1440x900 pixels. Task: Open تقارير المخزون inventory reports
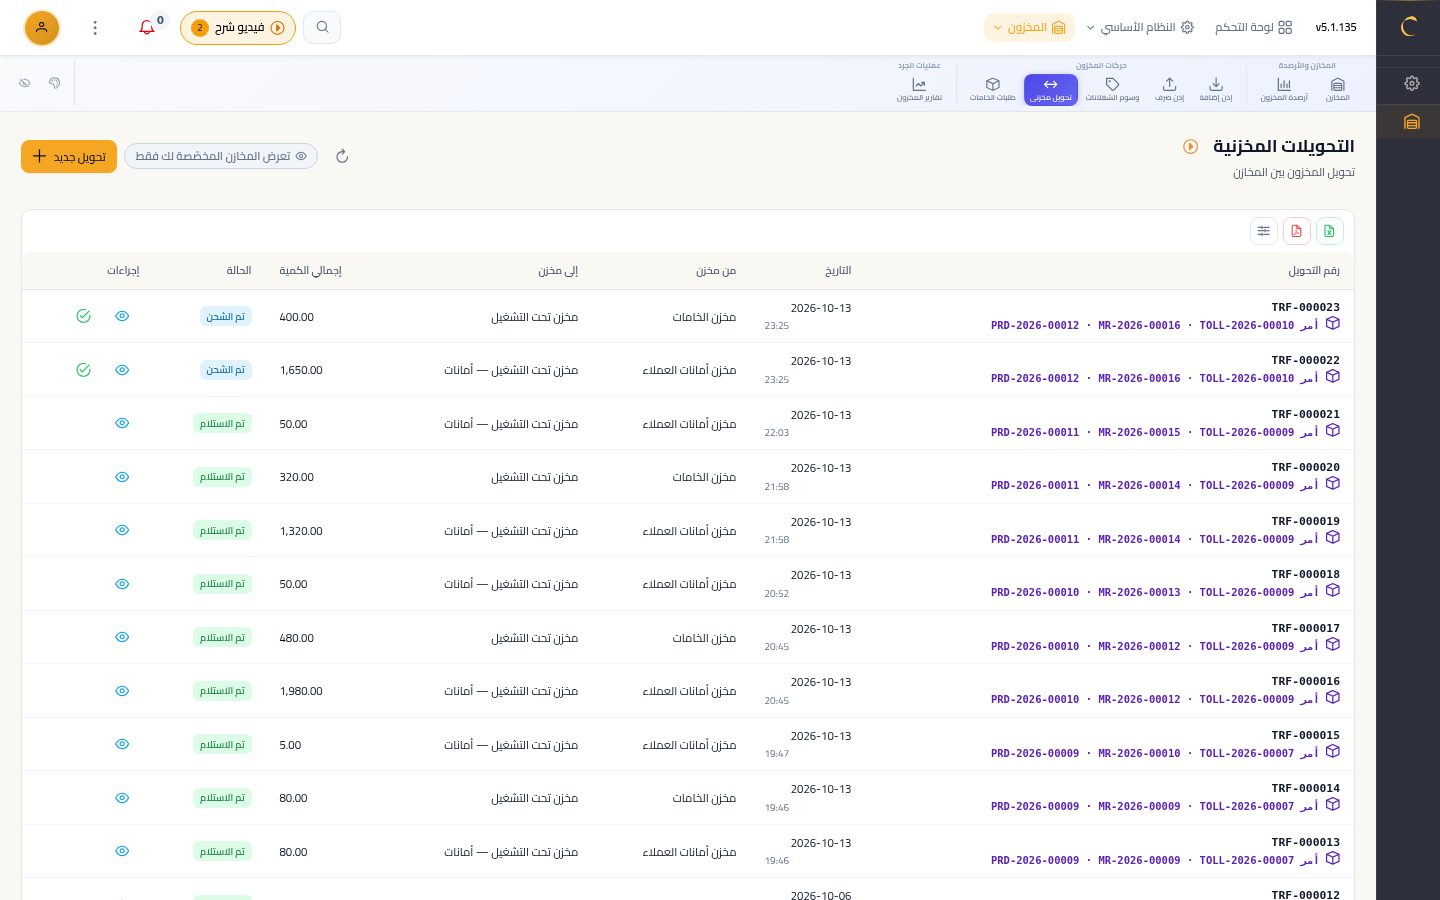coord(919,89)
